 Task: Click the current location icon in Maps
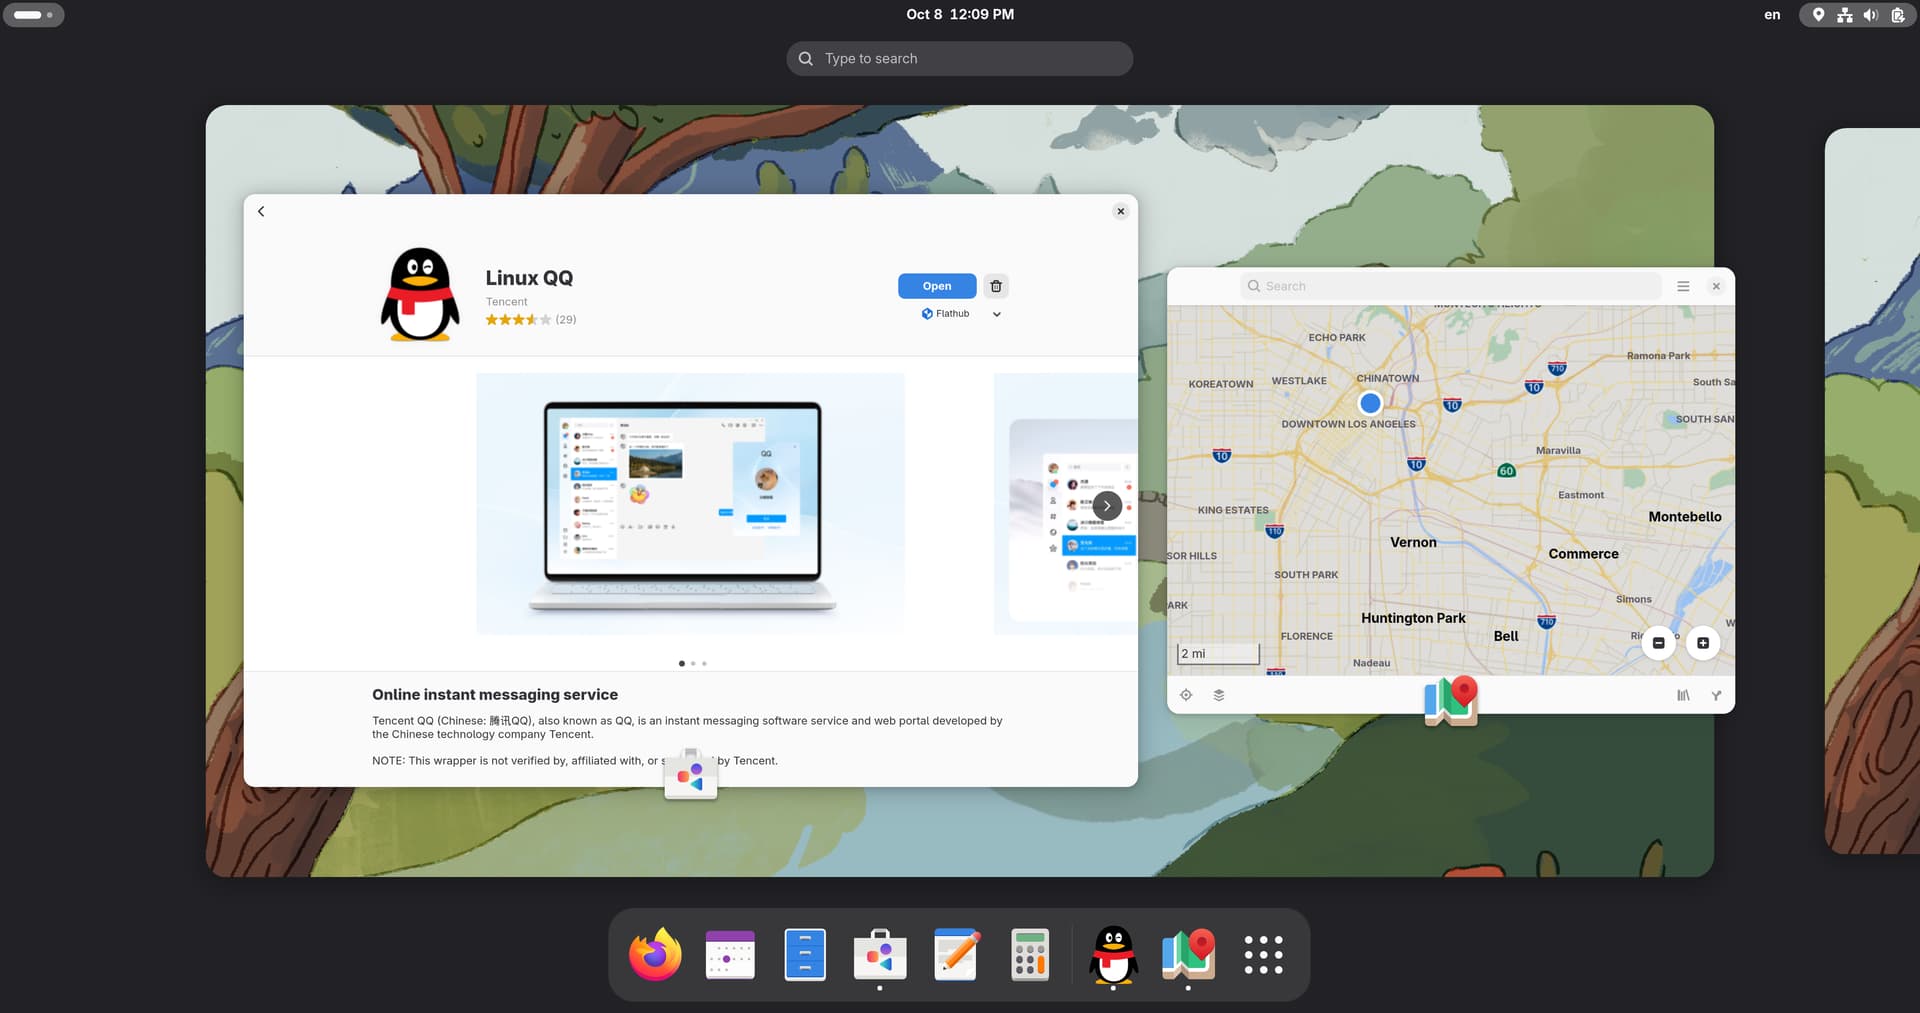1186,695
